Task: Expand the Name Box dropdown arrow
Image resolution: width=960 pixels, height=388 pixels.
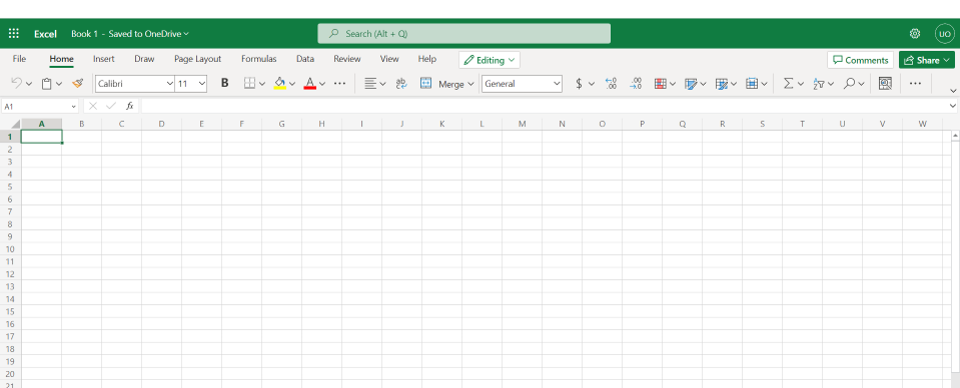Action: click(73, 106)
